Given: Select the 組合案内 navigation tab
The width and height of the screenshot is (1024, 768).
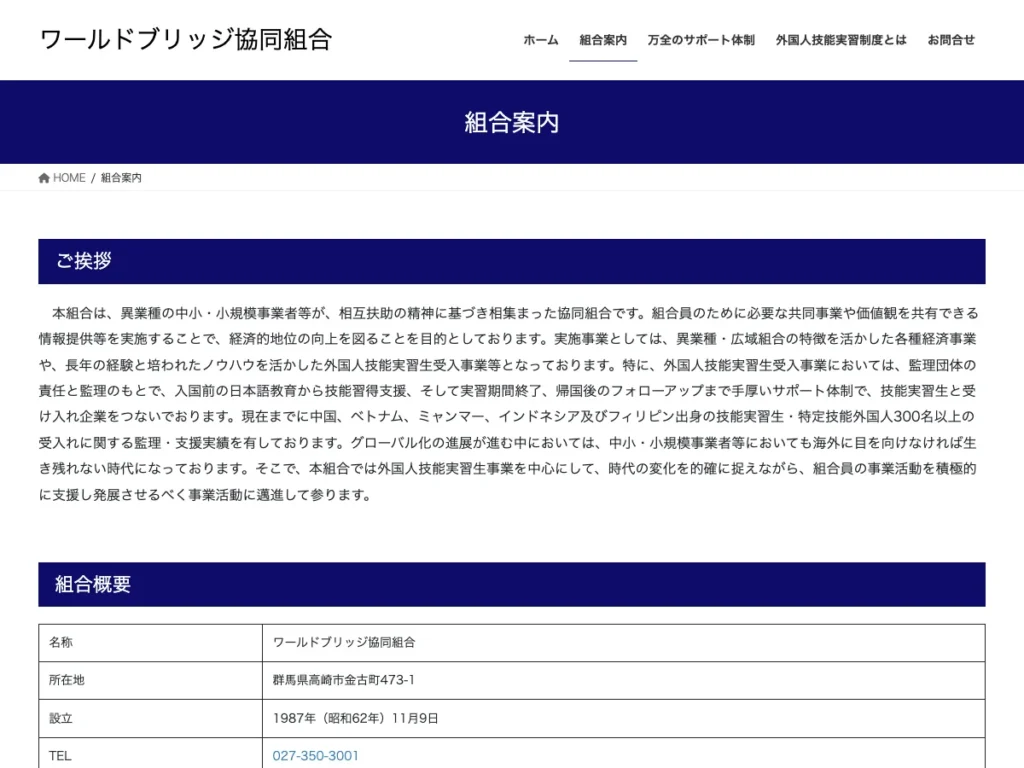Looking at the screenshot, I should 603,40.
